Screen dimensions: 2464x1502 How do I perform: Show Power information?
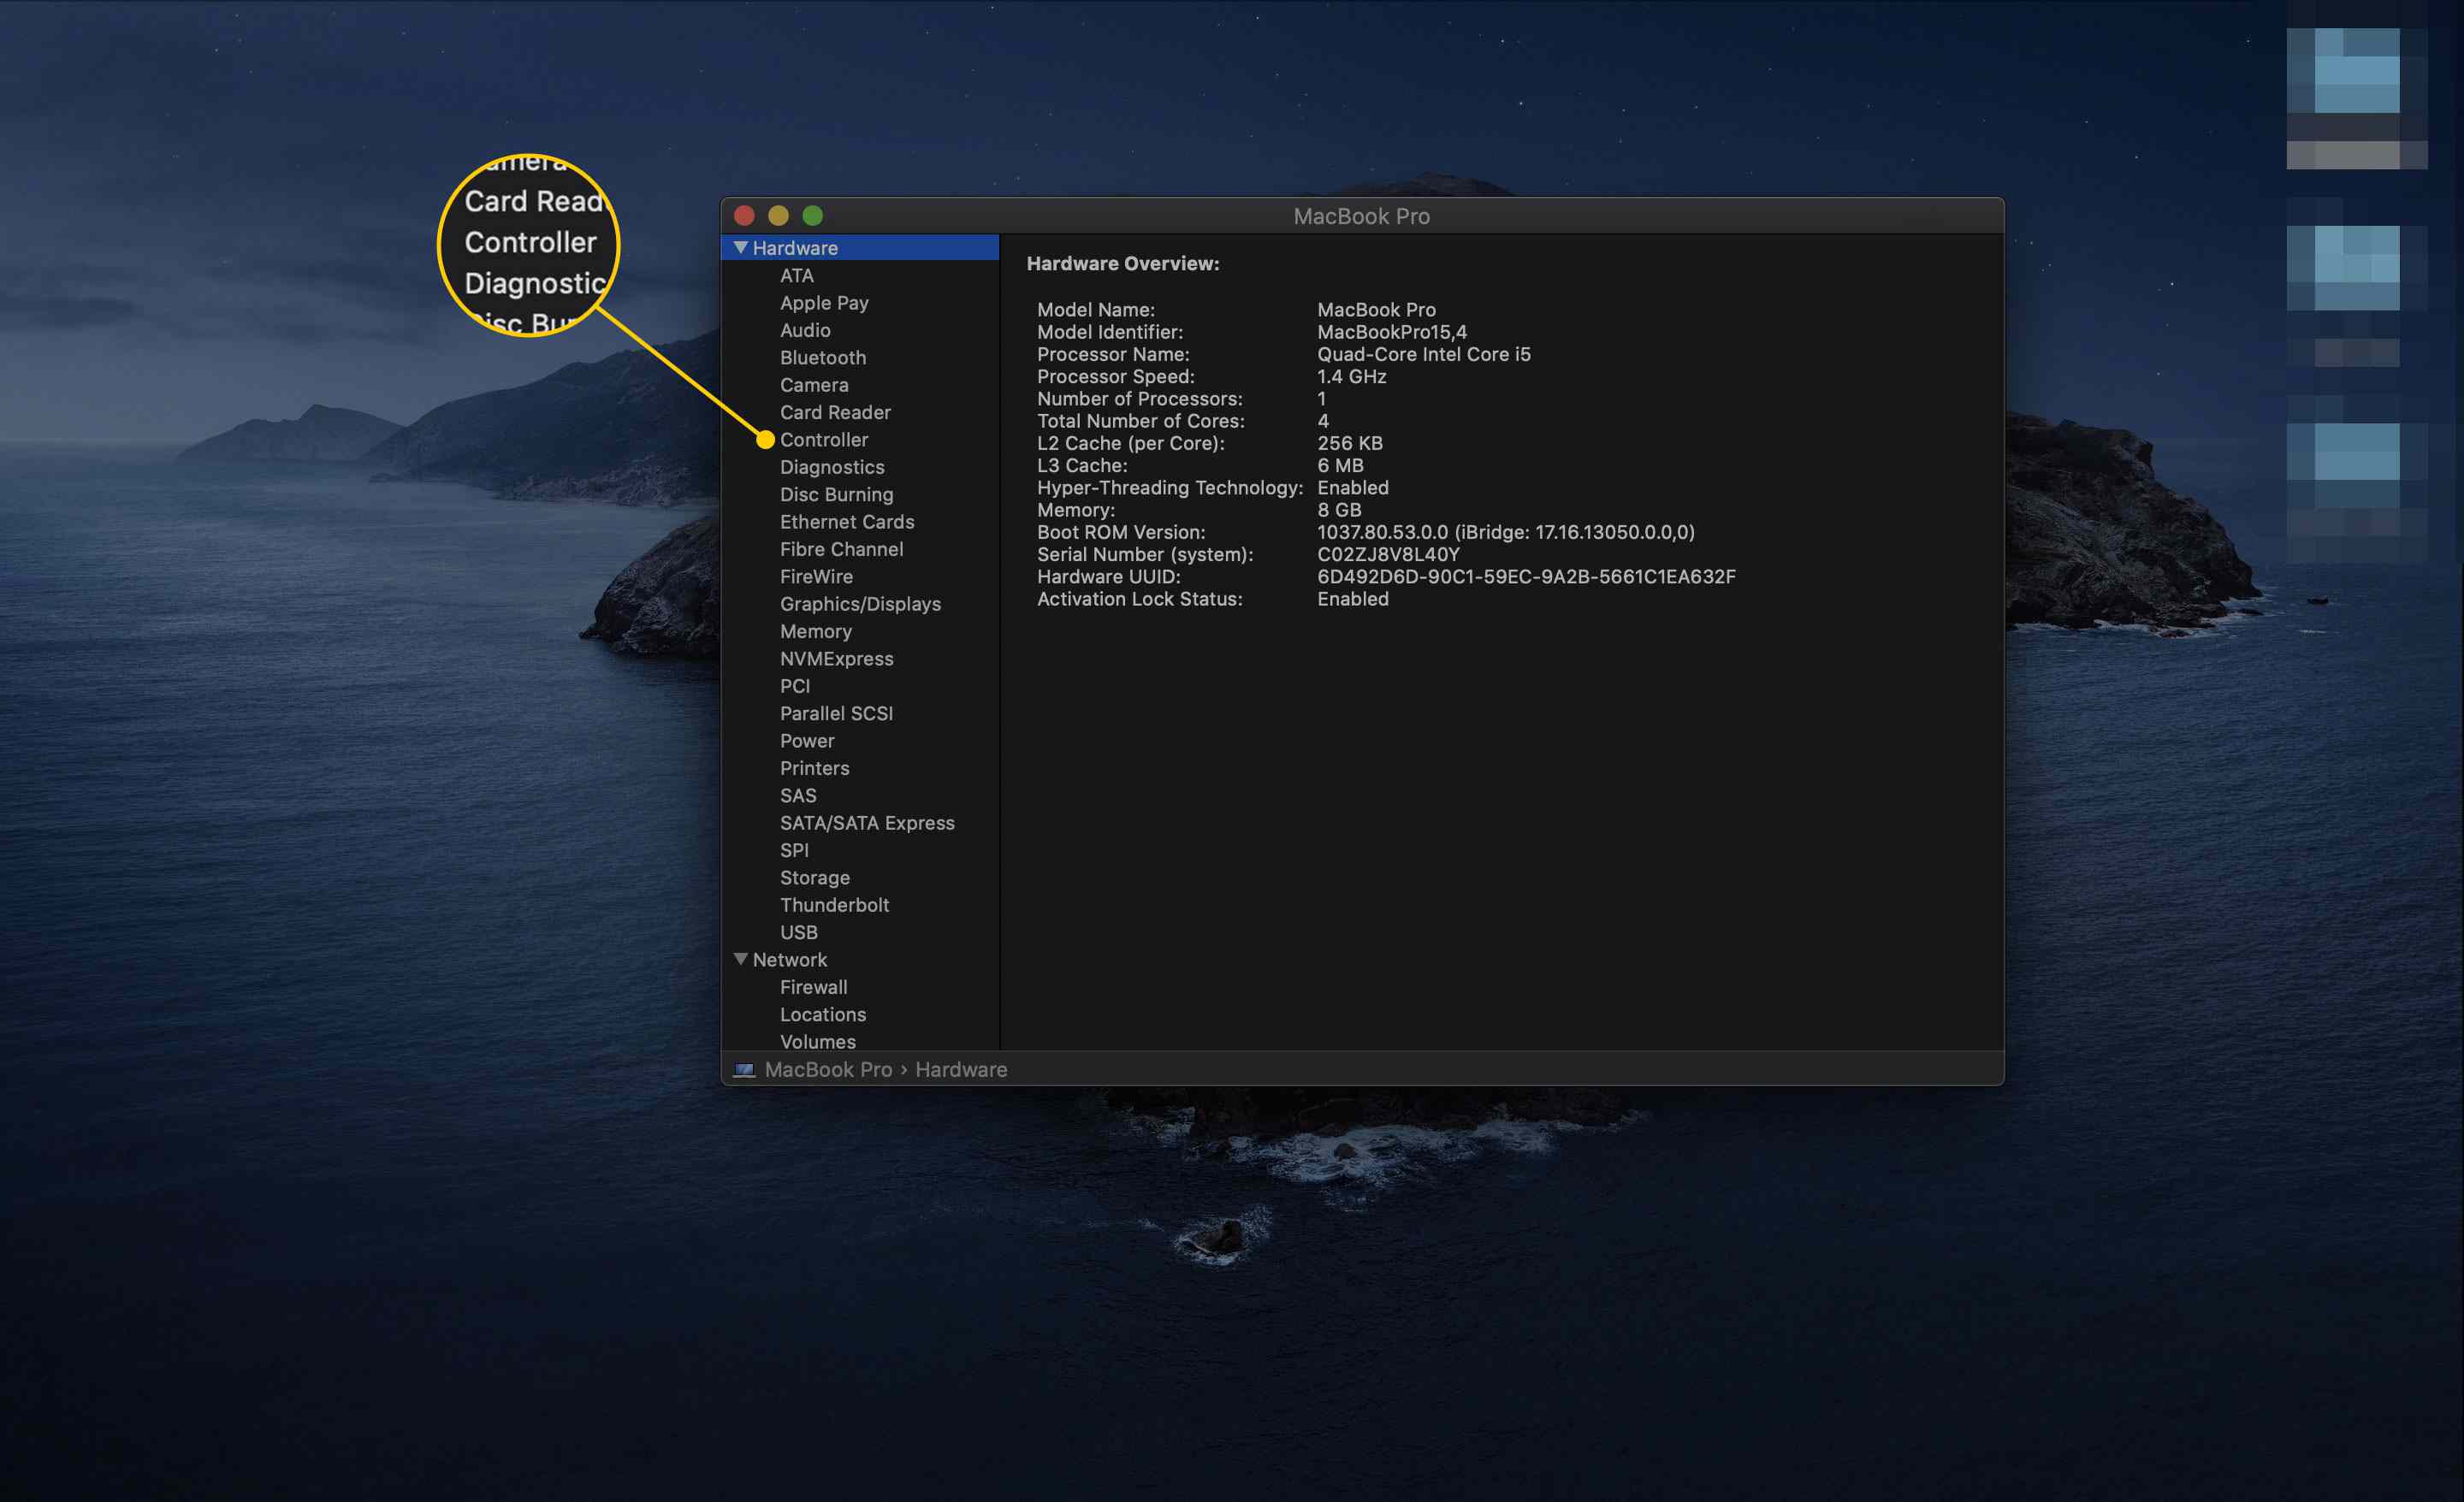pyautogui.click(x=807, y=741)
